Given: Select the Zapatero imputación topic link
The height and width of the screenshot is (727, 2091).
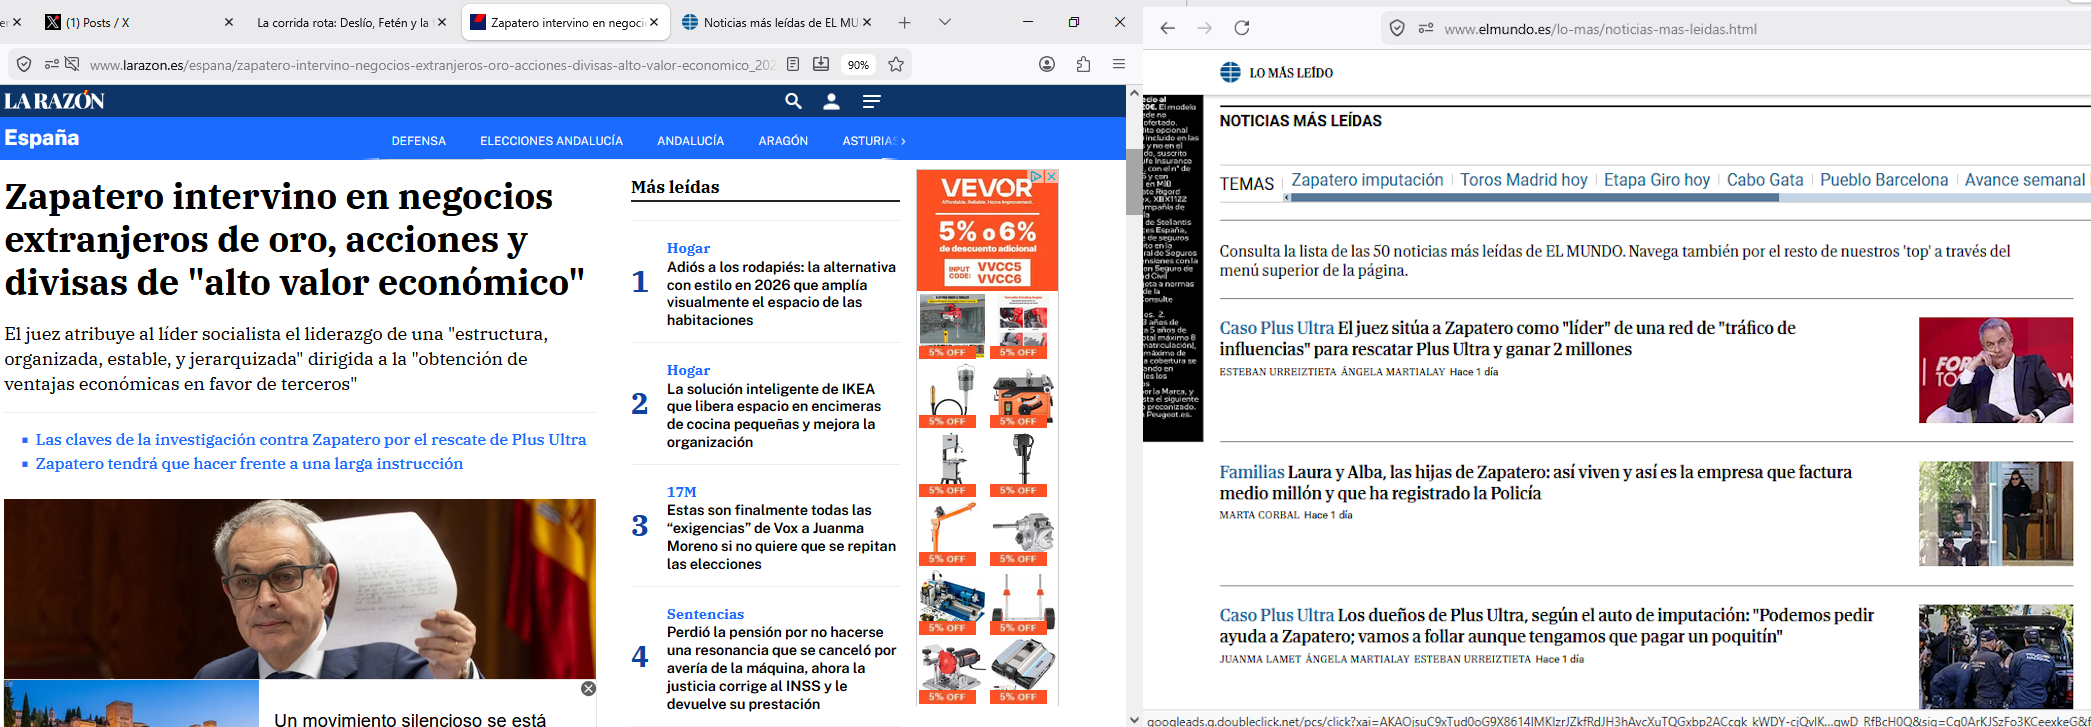Looking at the screenshot, I should click(x=1367, y=180).
